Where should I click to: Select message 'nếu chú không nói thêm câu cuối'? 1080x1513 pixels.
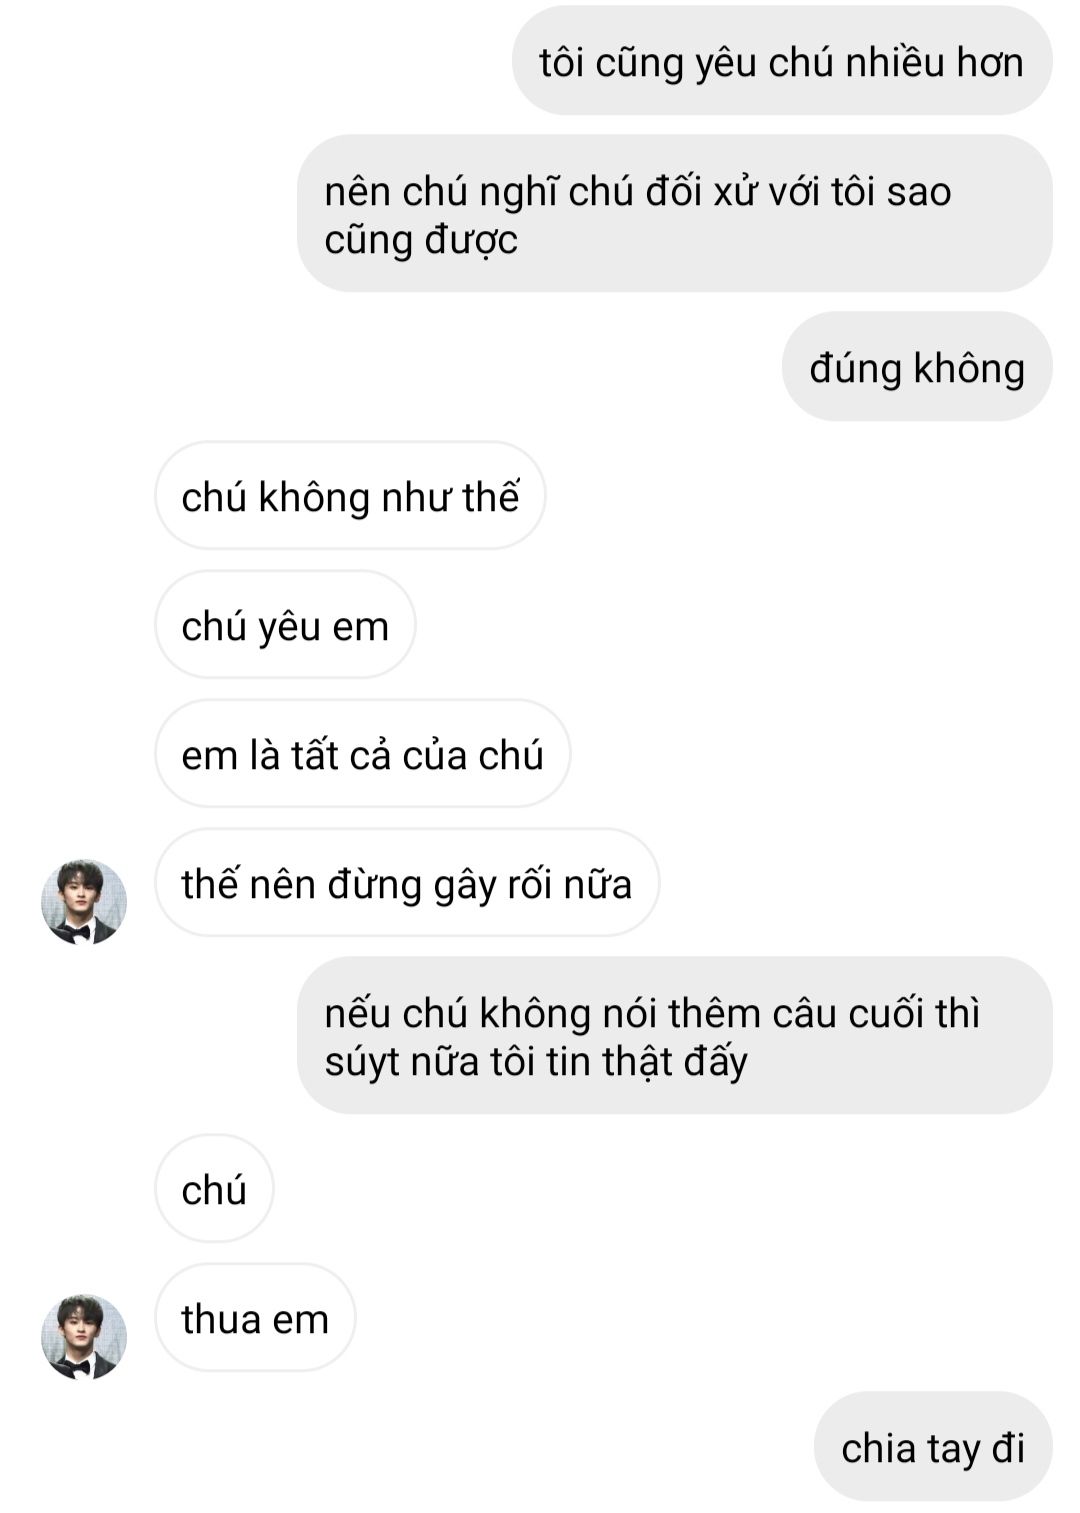pyautogui.click(x=675, y=1036)
